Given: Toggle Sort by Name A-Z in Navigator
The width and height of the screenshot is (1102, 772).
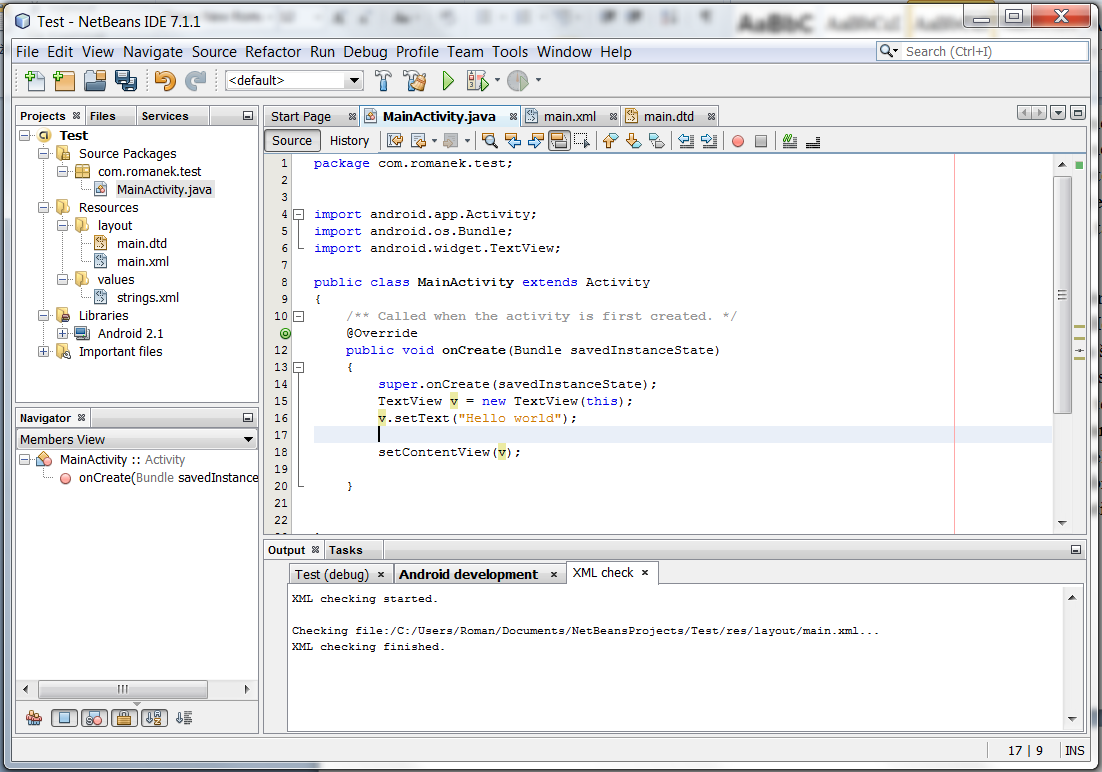Looking at the screenshot, I should pos(155,718).
